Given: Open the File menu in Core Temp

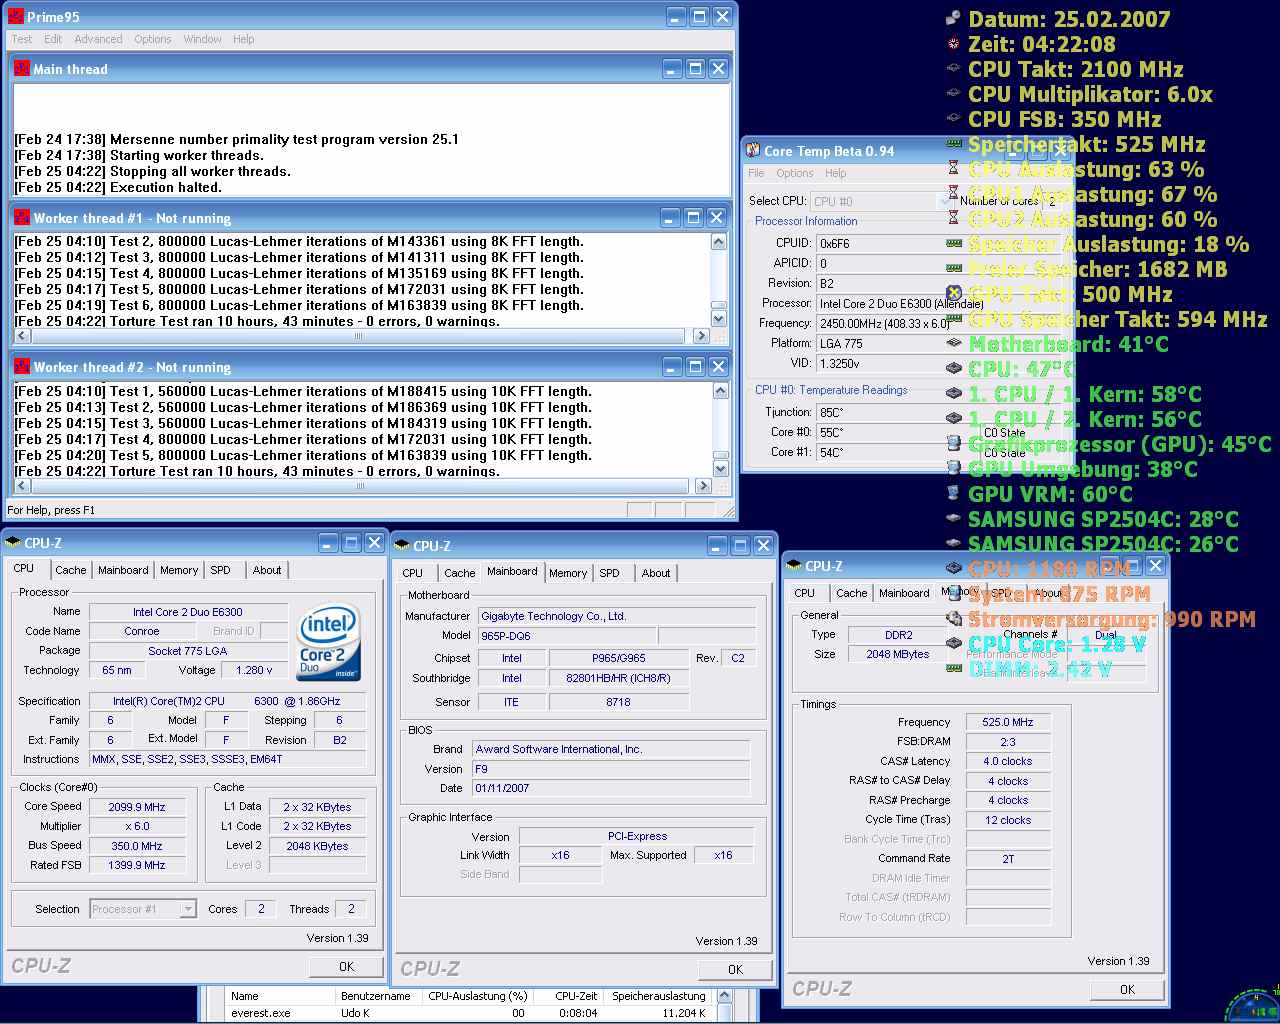Looking at the screenshot, I should (756, 173).
